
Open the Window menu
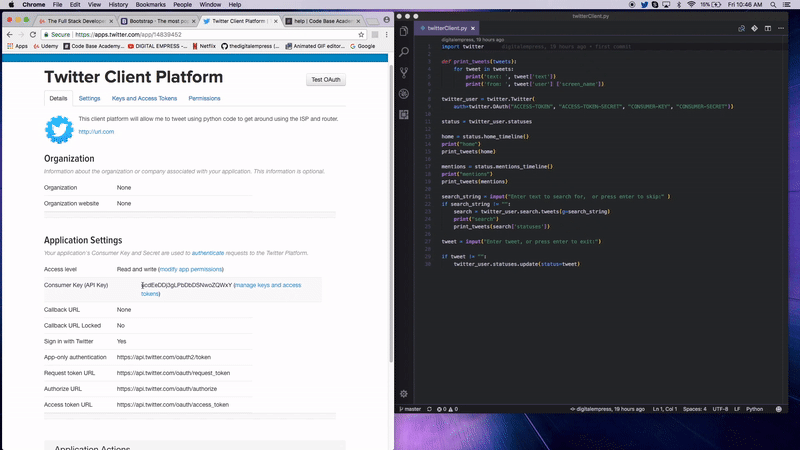pos(210,5)
